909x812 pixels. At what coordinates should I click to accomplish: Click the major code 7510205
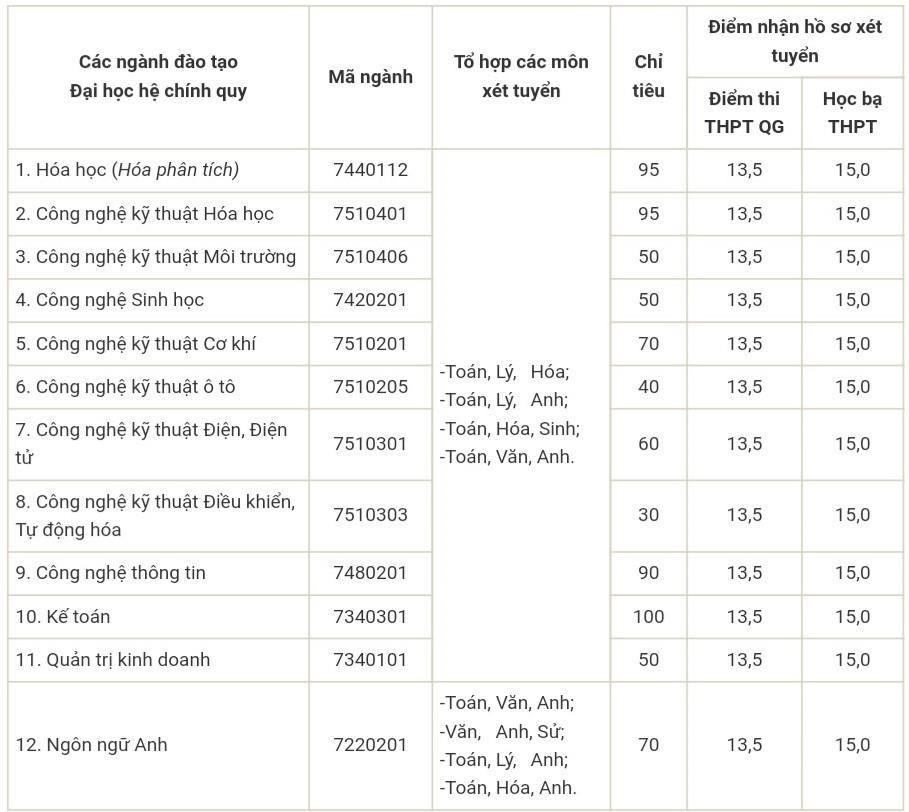click(x=370, y=386)
